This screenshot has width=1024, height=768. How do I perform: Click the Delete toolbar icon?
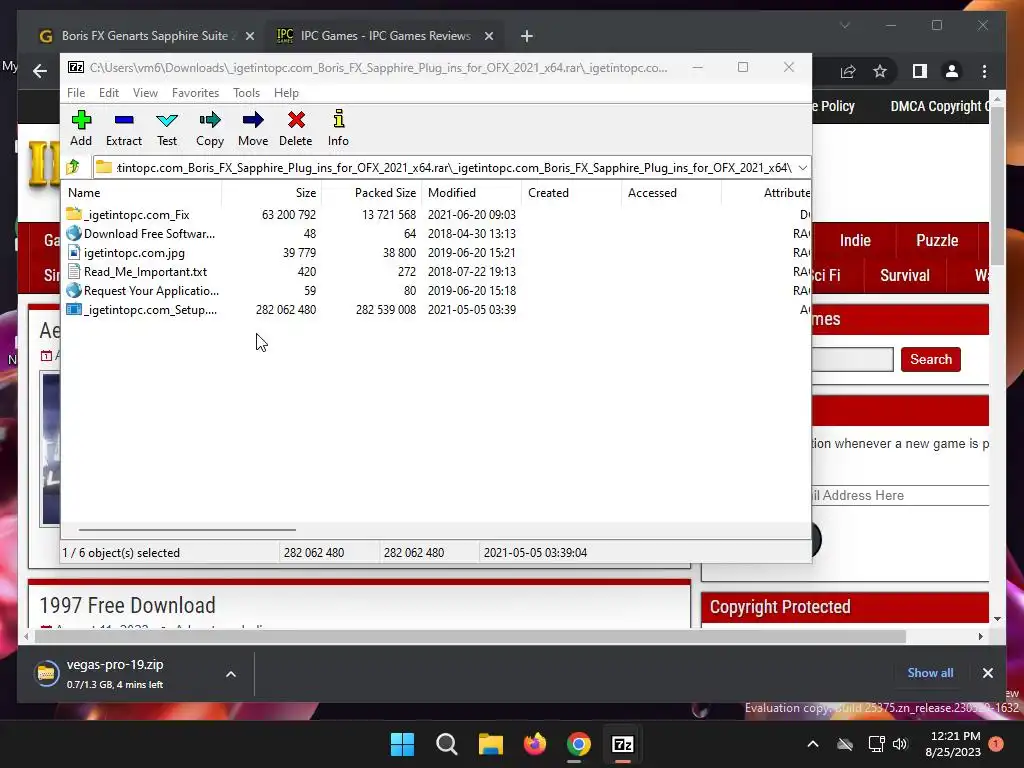coord(296,128)
